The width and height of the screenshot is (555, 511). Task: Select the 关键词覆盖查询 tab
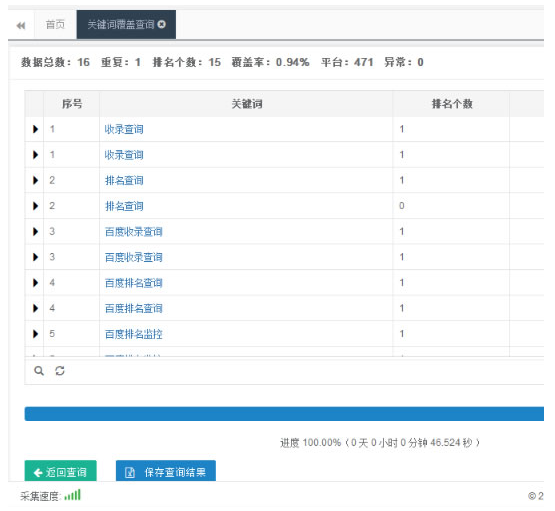121,24
